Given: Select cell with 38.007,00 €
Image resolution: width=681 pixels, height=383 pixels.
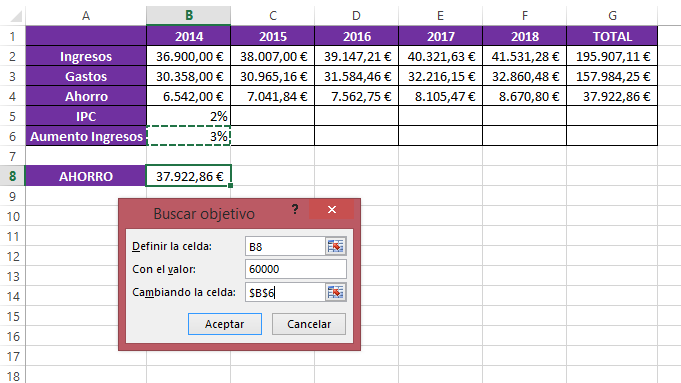Looking at the screenshot, I should pyautogui.click(x=273, y=56).
